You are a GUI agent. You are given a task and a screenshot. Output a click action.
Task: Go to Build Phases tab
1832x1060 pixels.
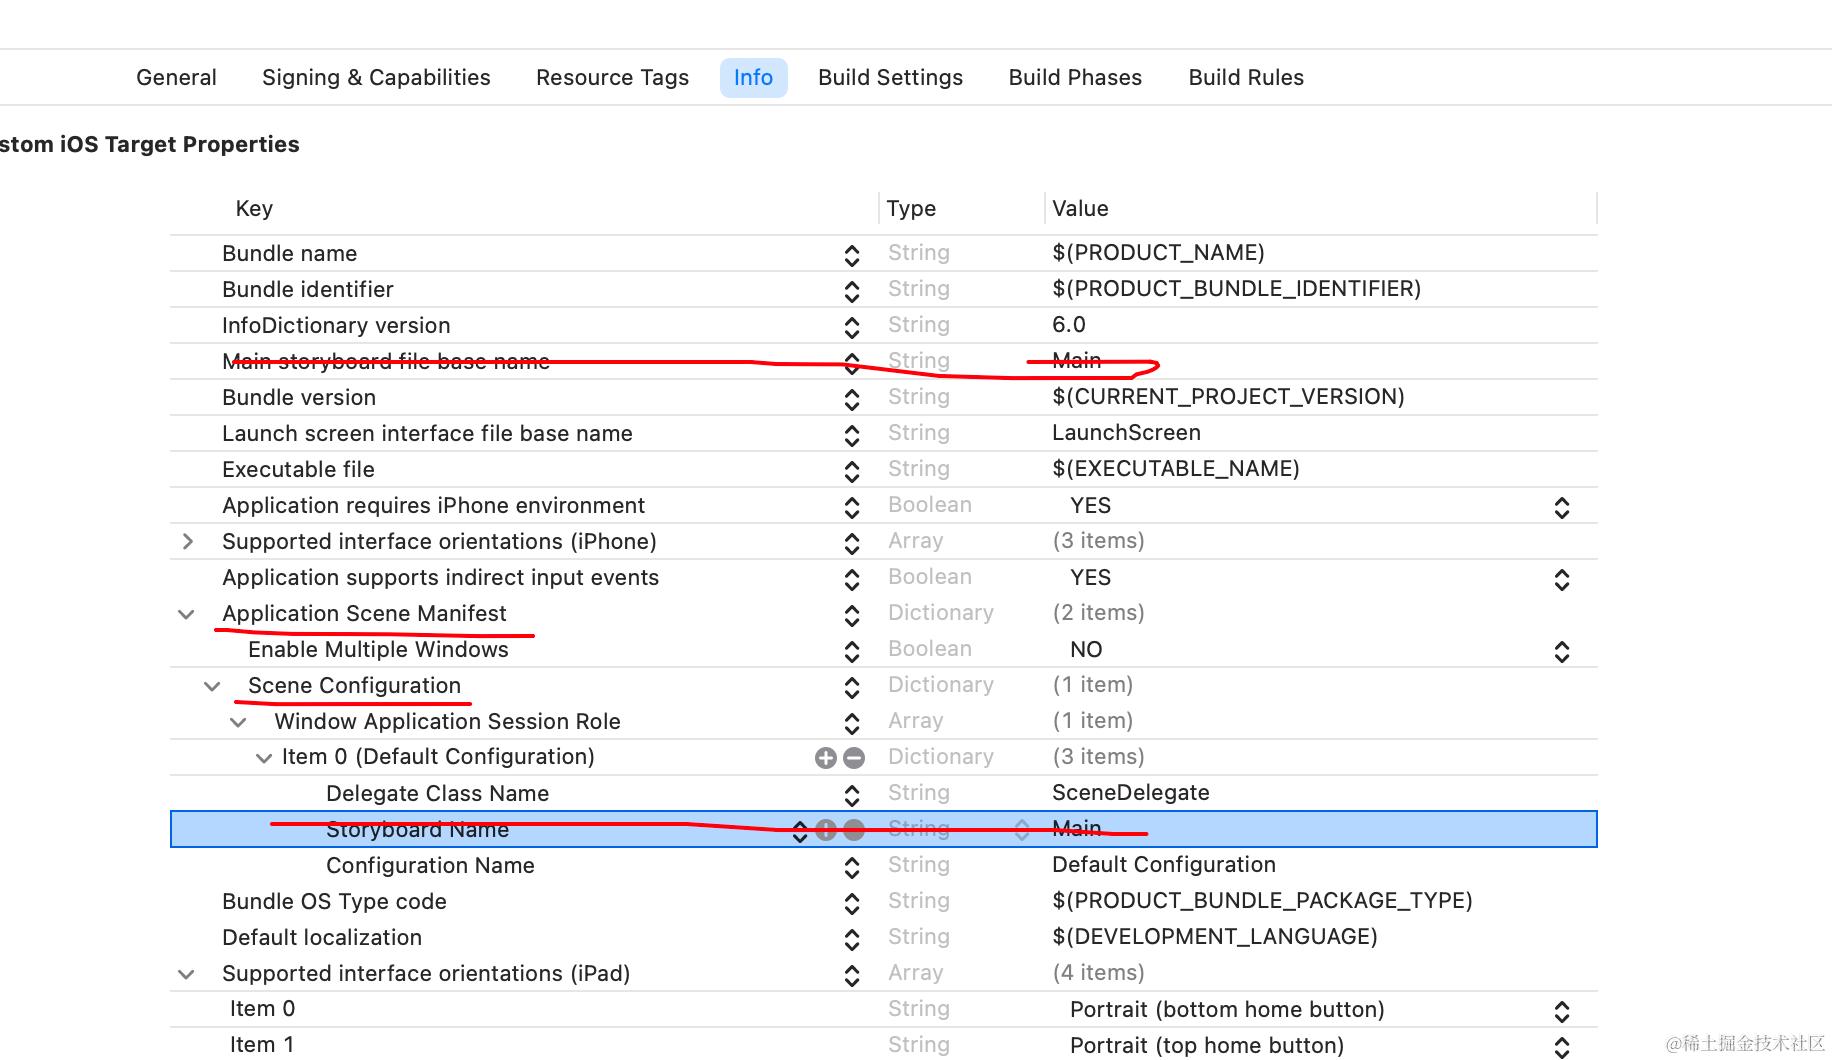pos(1075,78)
